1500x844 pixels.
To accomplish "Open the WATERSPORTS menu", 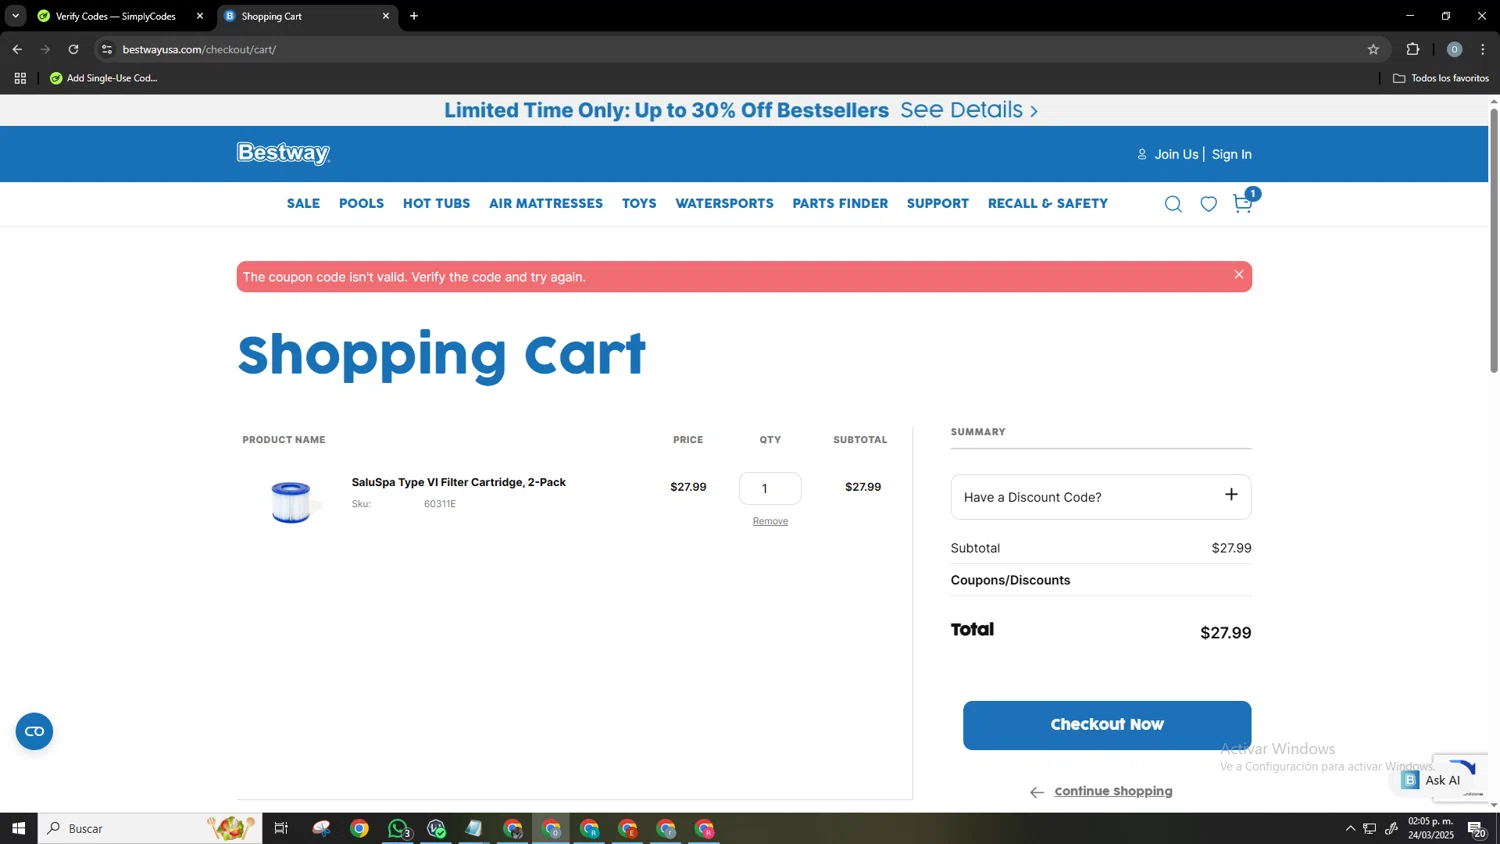I will (x=724, y=203).
